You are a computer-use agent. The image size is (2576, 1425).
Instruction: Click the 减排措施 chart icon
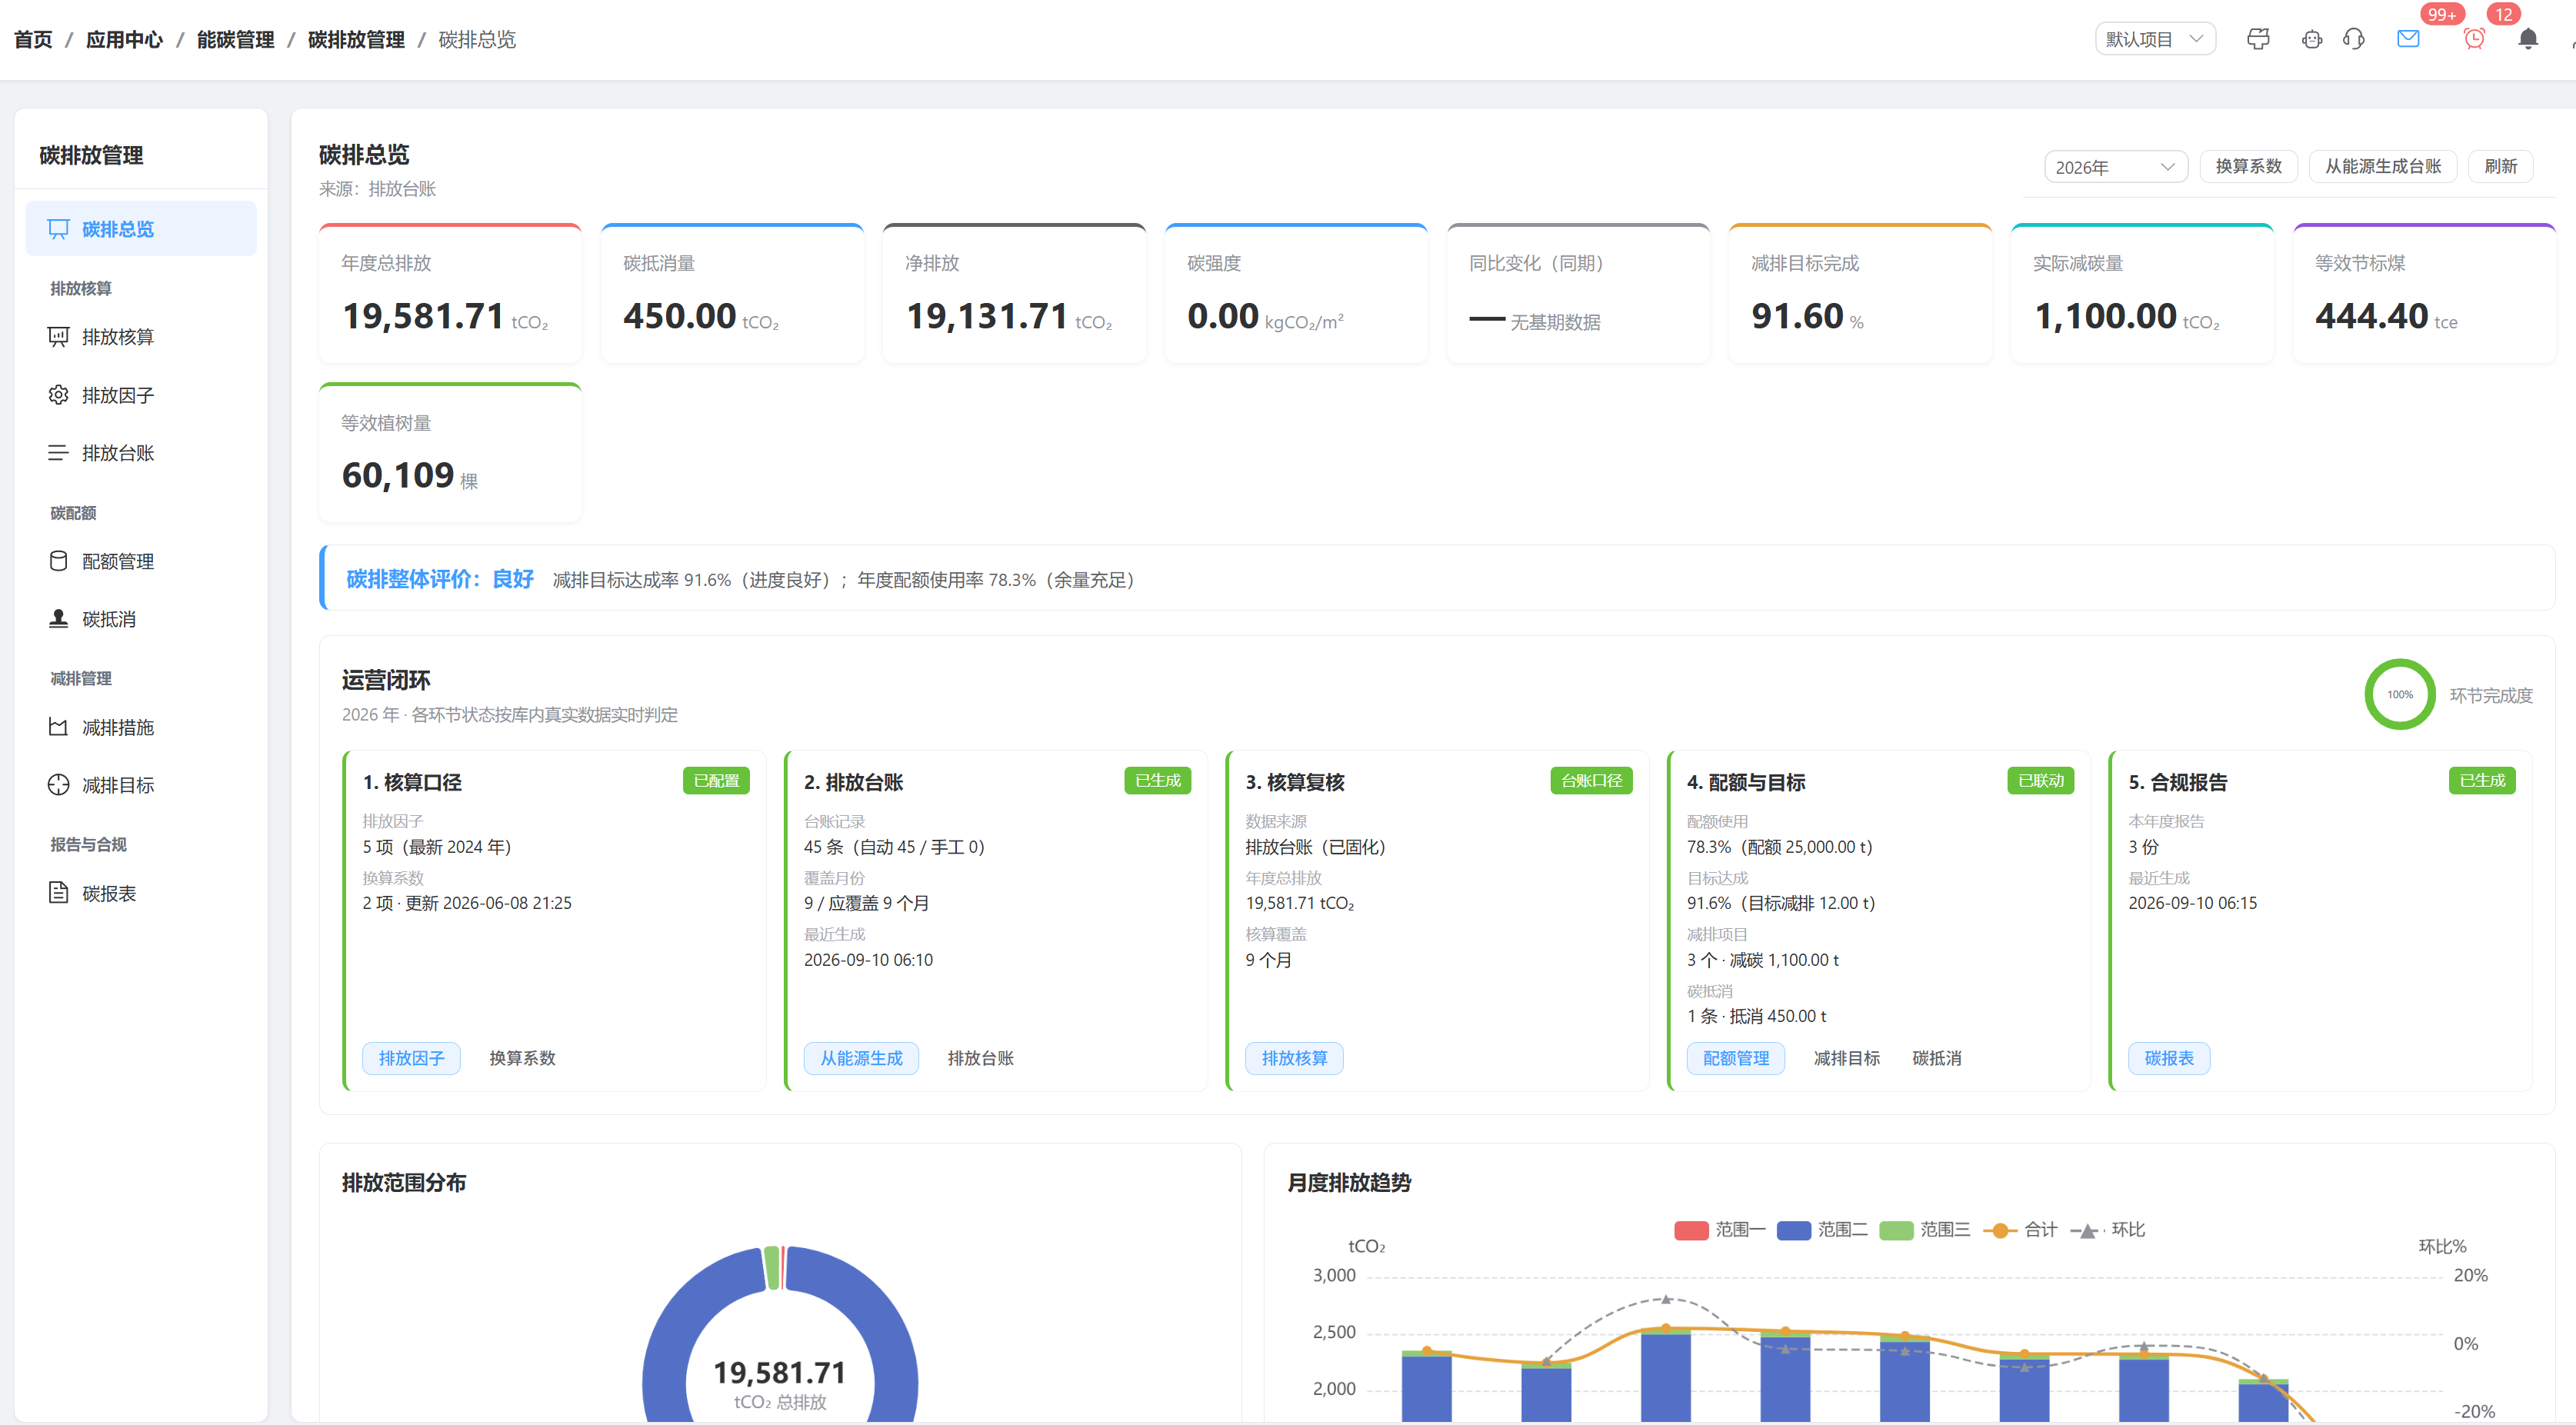tap(59, 727)
